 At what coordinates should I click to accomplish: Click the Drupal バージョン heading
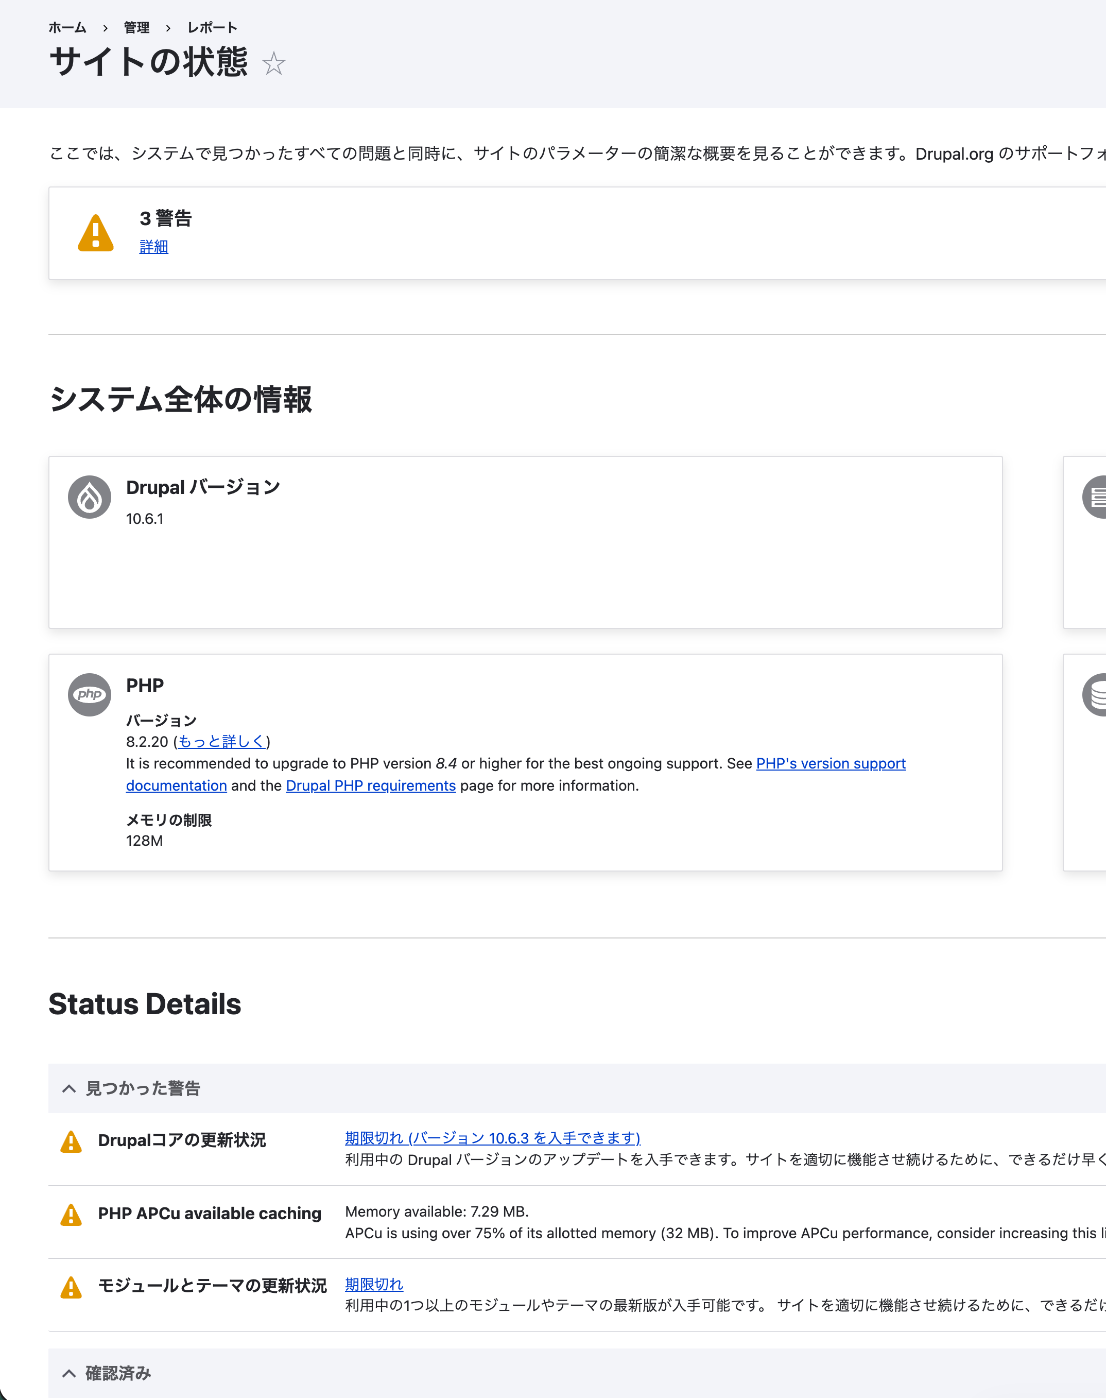203,487
